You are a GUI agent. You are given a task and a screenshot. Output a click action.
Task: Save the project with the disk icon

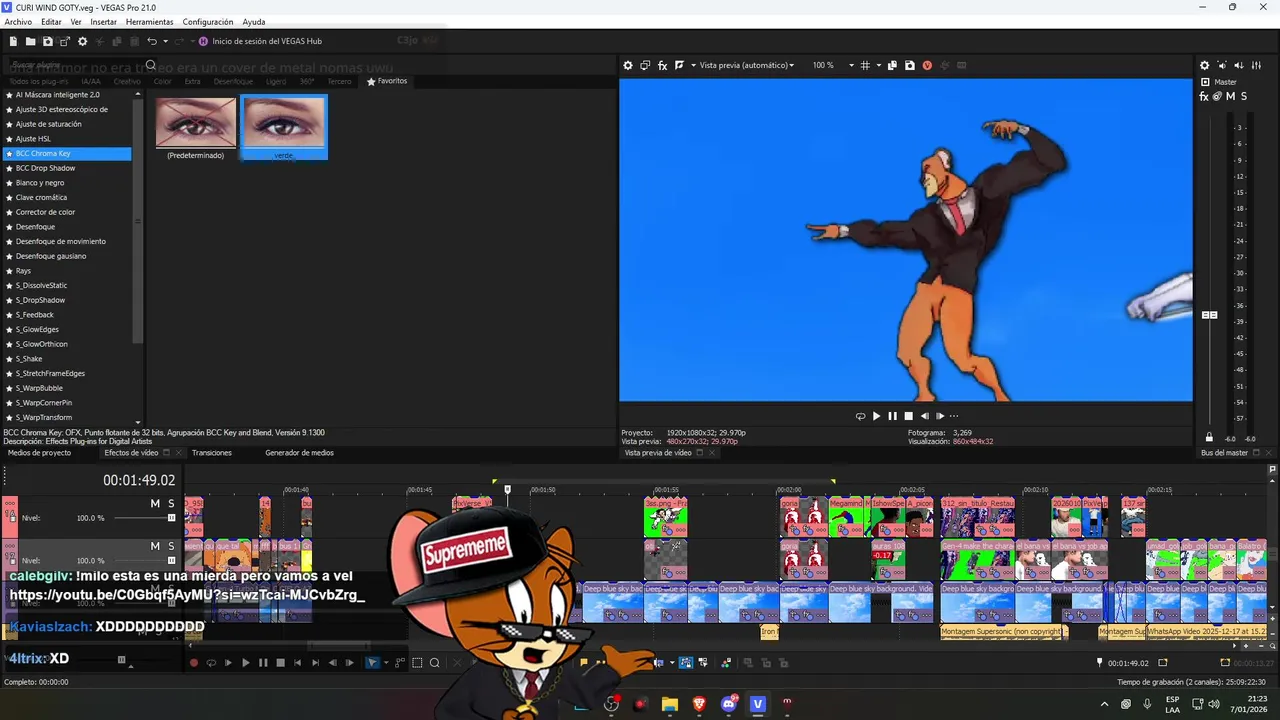47,41
